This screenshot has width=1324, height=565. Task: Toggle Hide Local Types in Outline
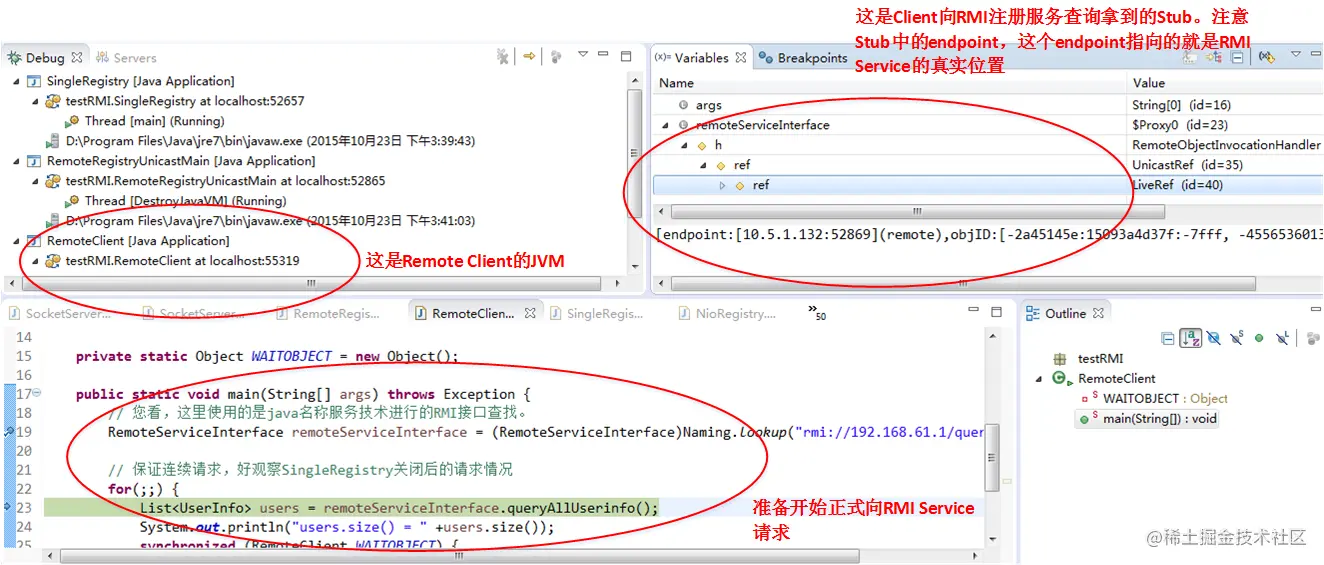click(1282, 338)
